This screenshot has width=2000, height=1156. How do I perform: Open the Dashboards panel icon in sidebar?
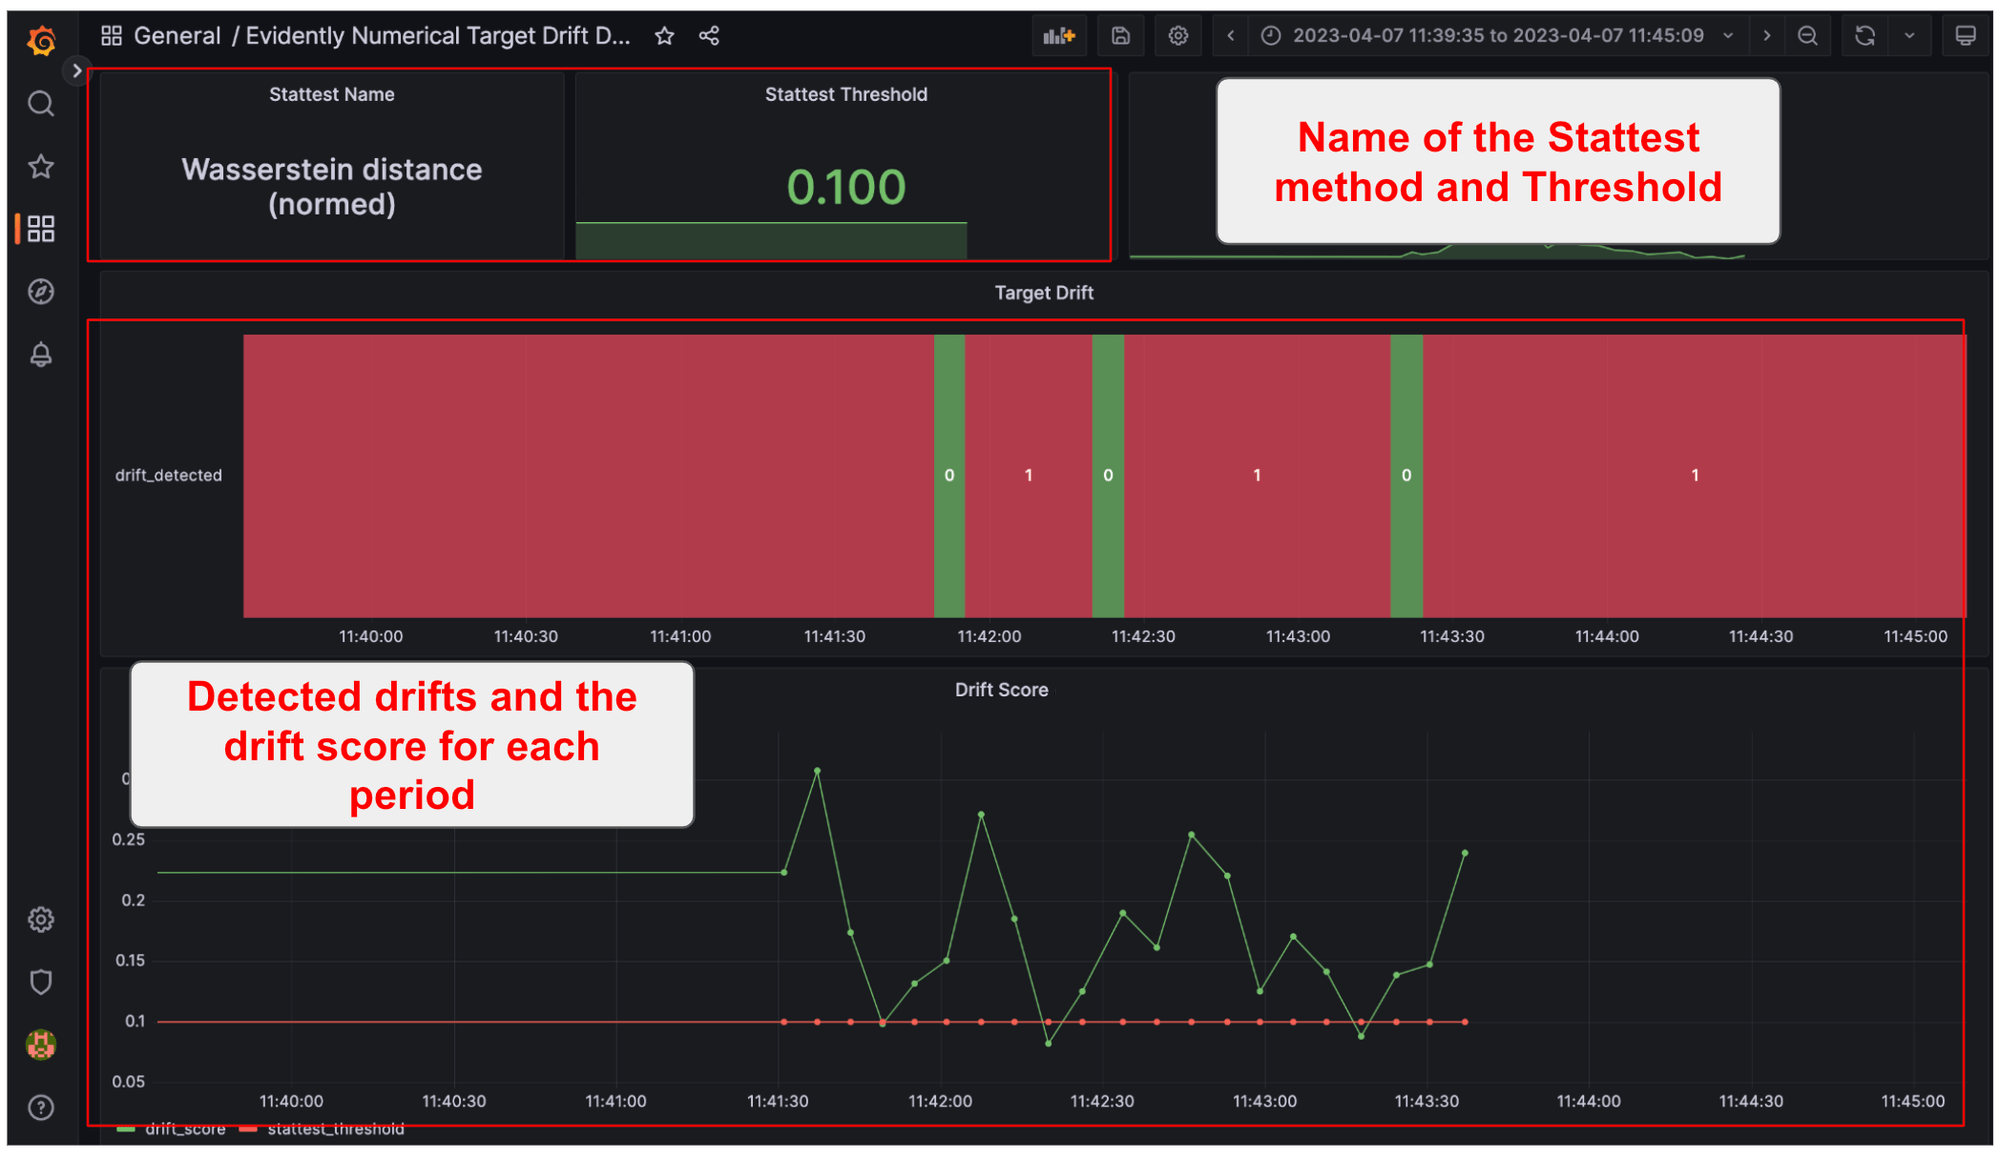click(40, 228)
